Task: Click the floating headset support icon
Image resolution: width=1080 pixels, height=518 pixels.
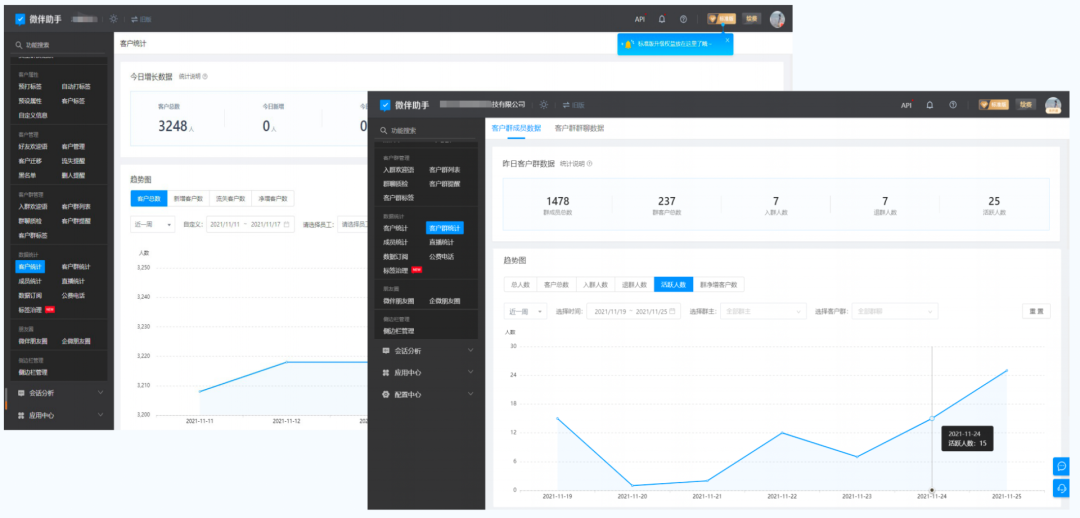Action: pyautogui.click(x=1061, y=487)
